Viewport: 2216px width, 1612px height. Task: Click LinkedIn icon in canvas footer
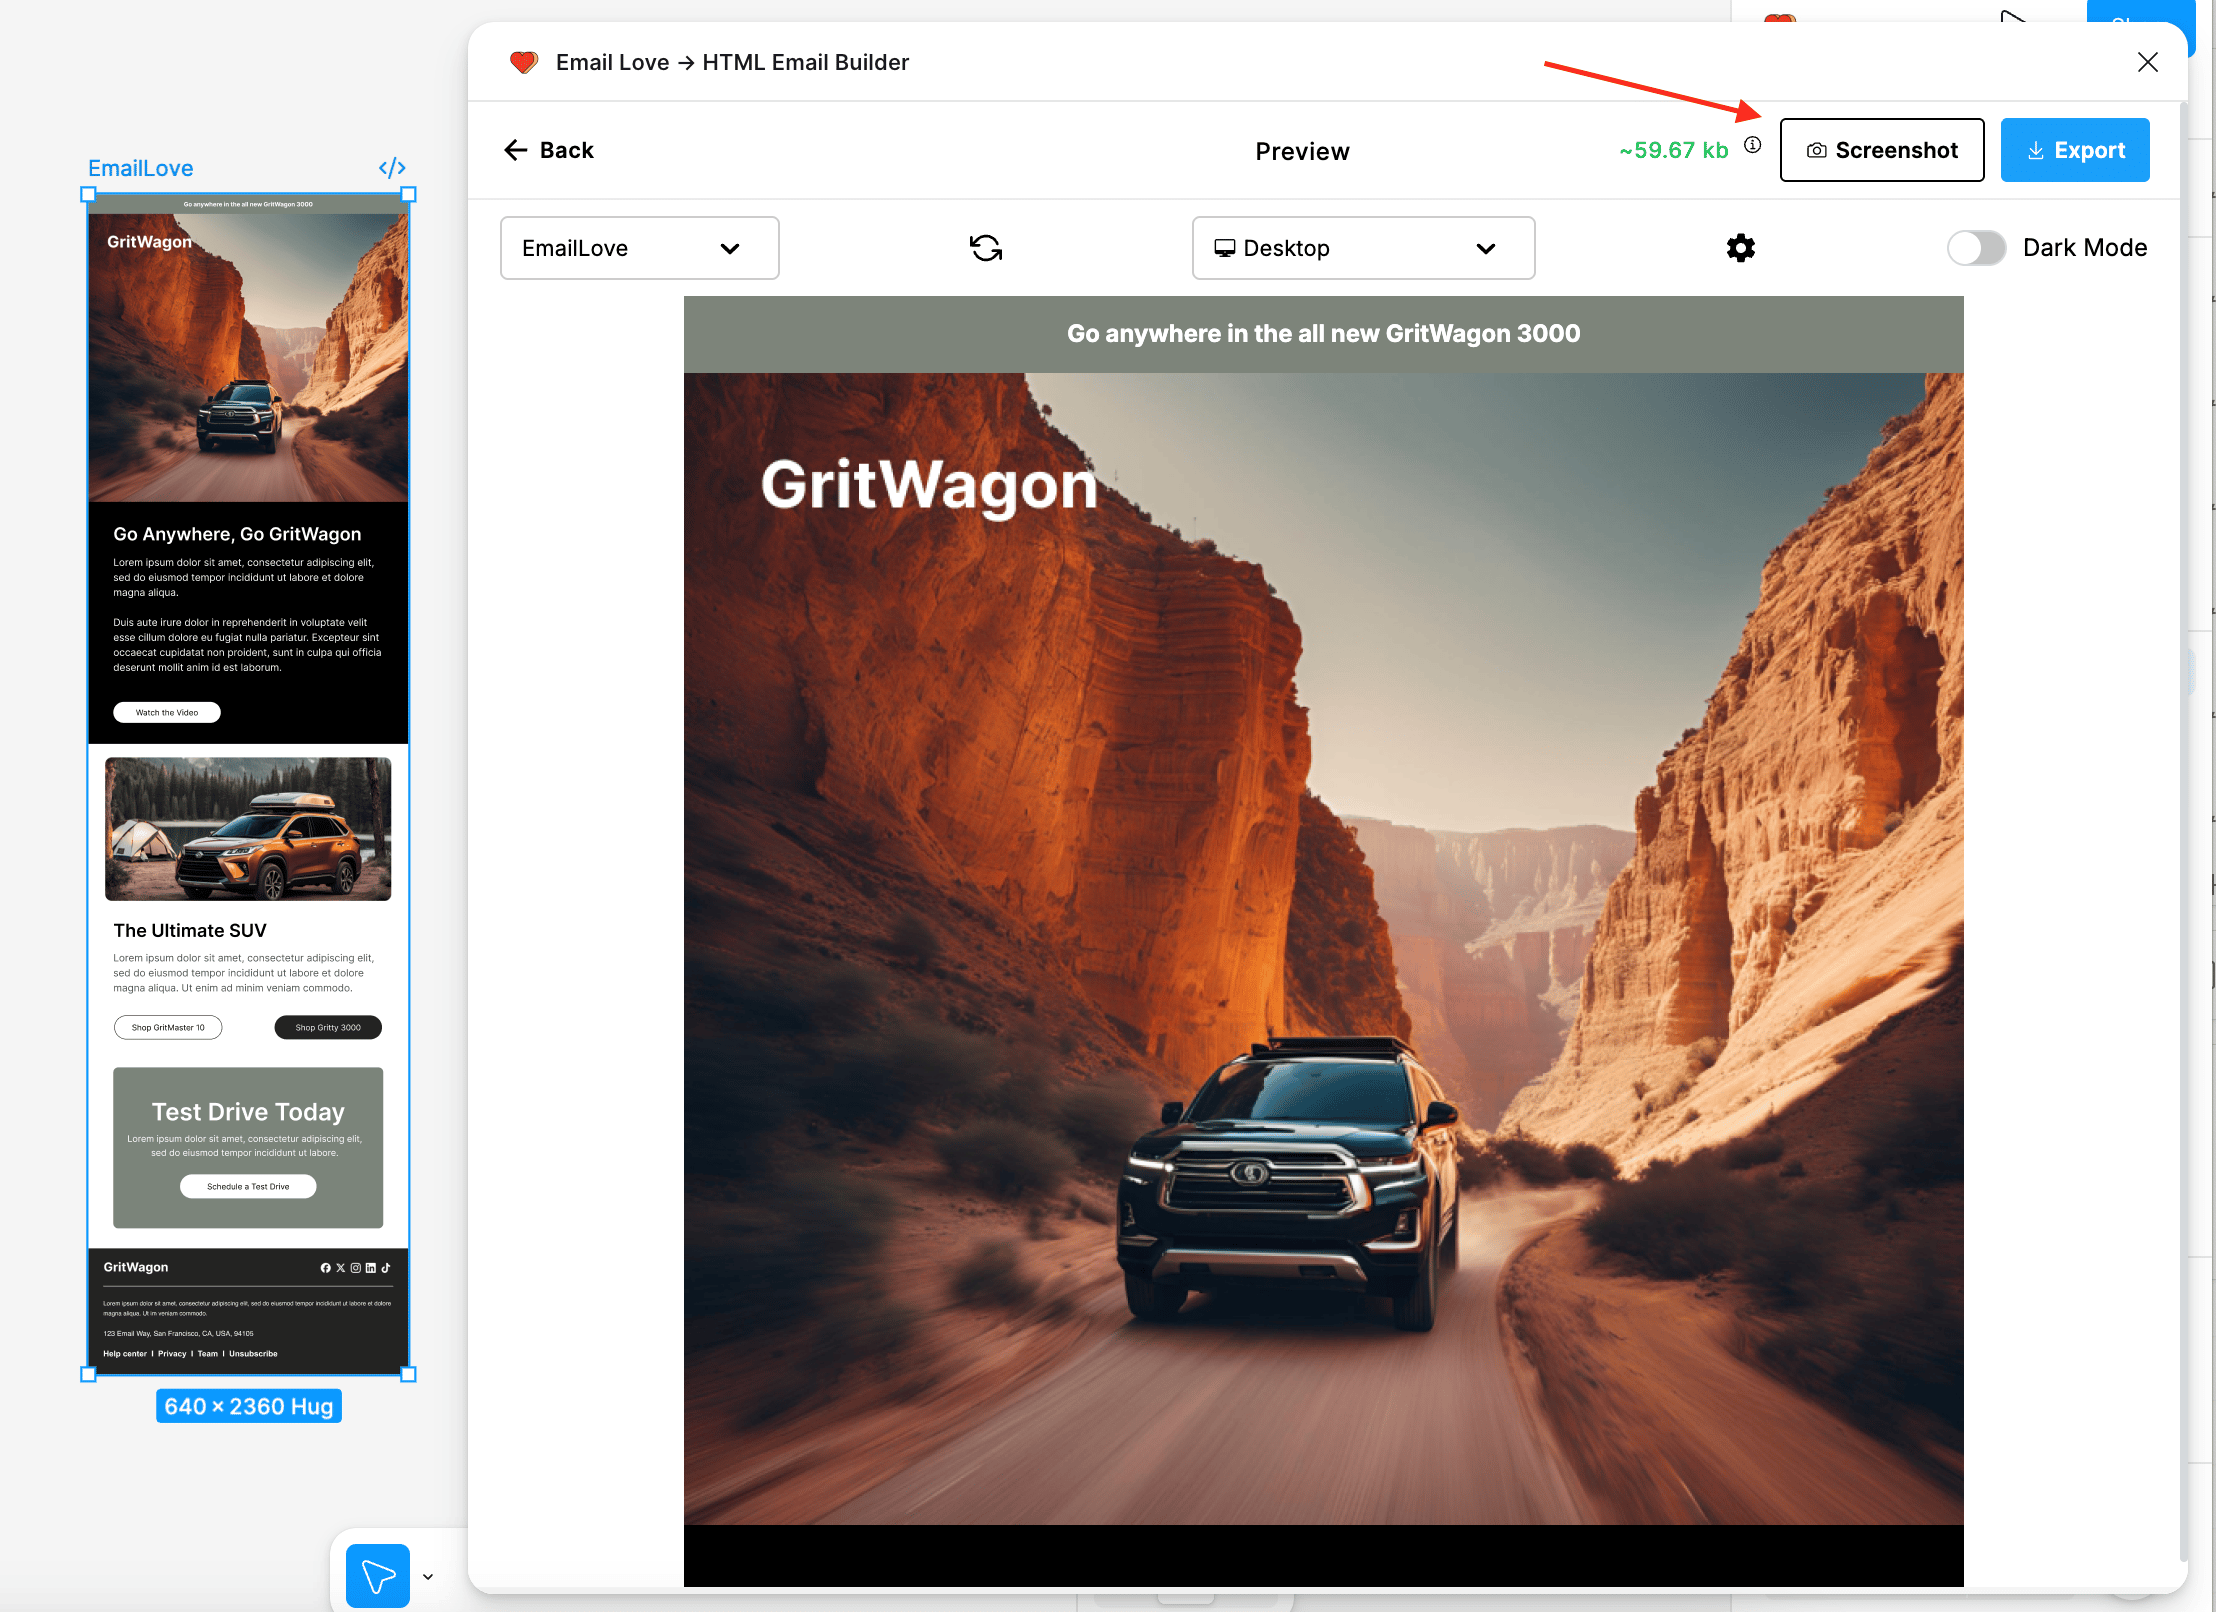click(371, 1267)
